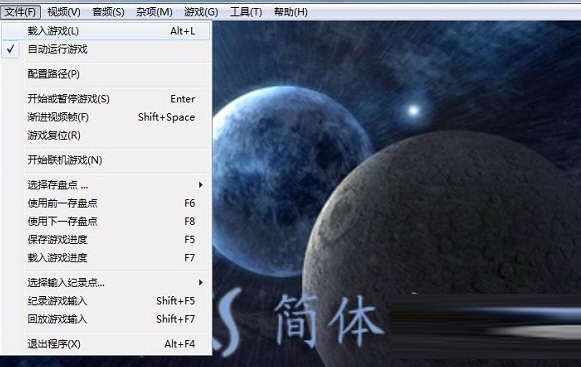Toggle the 自动运行游戏 checked option
581x367 pixels.
(106, 49)
